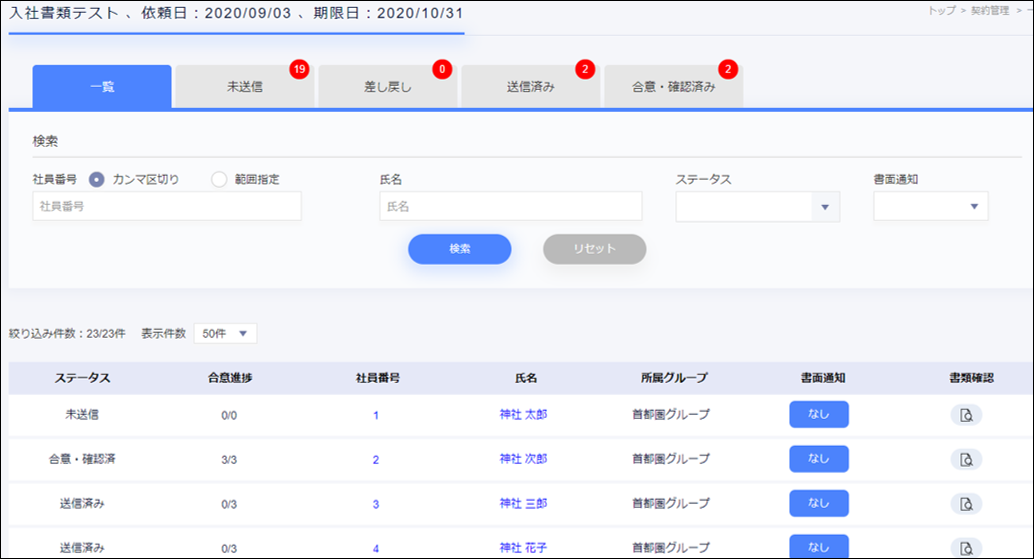1034x559 pixels.
Task: Click the 書面通知 column header
Action: pos(823,378)
